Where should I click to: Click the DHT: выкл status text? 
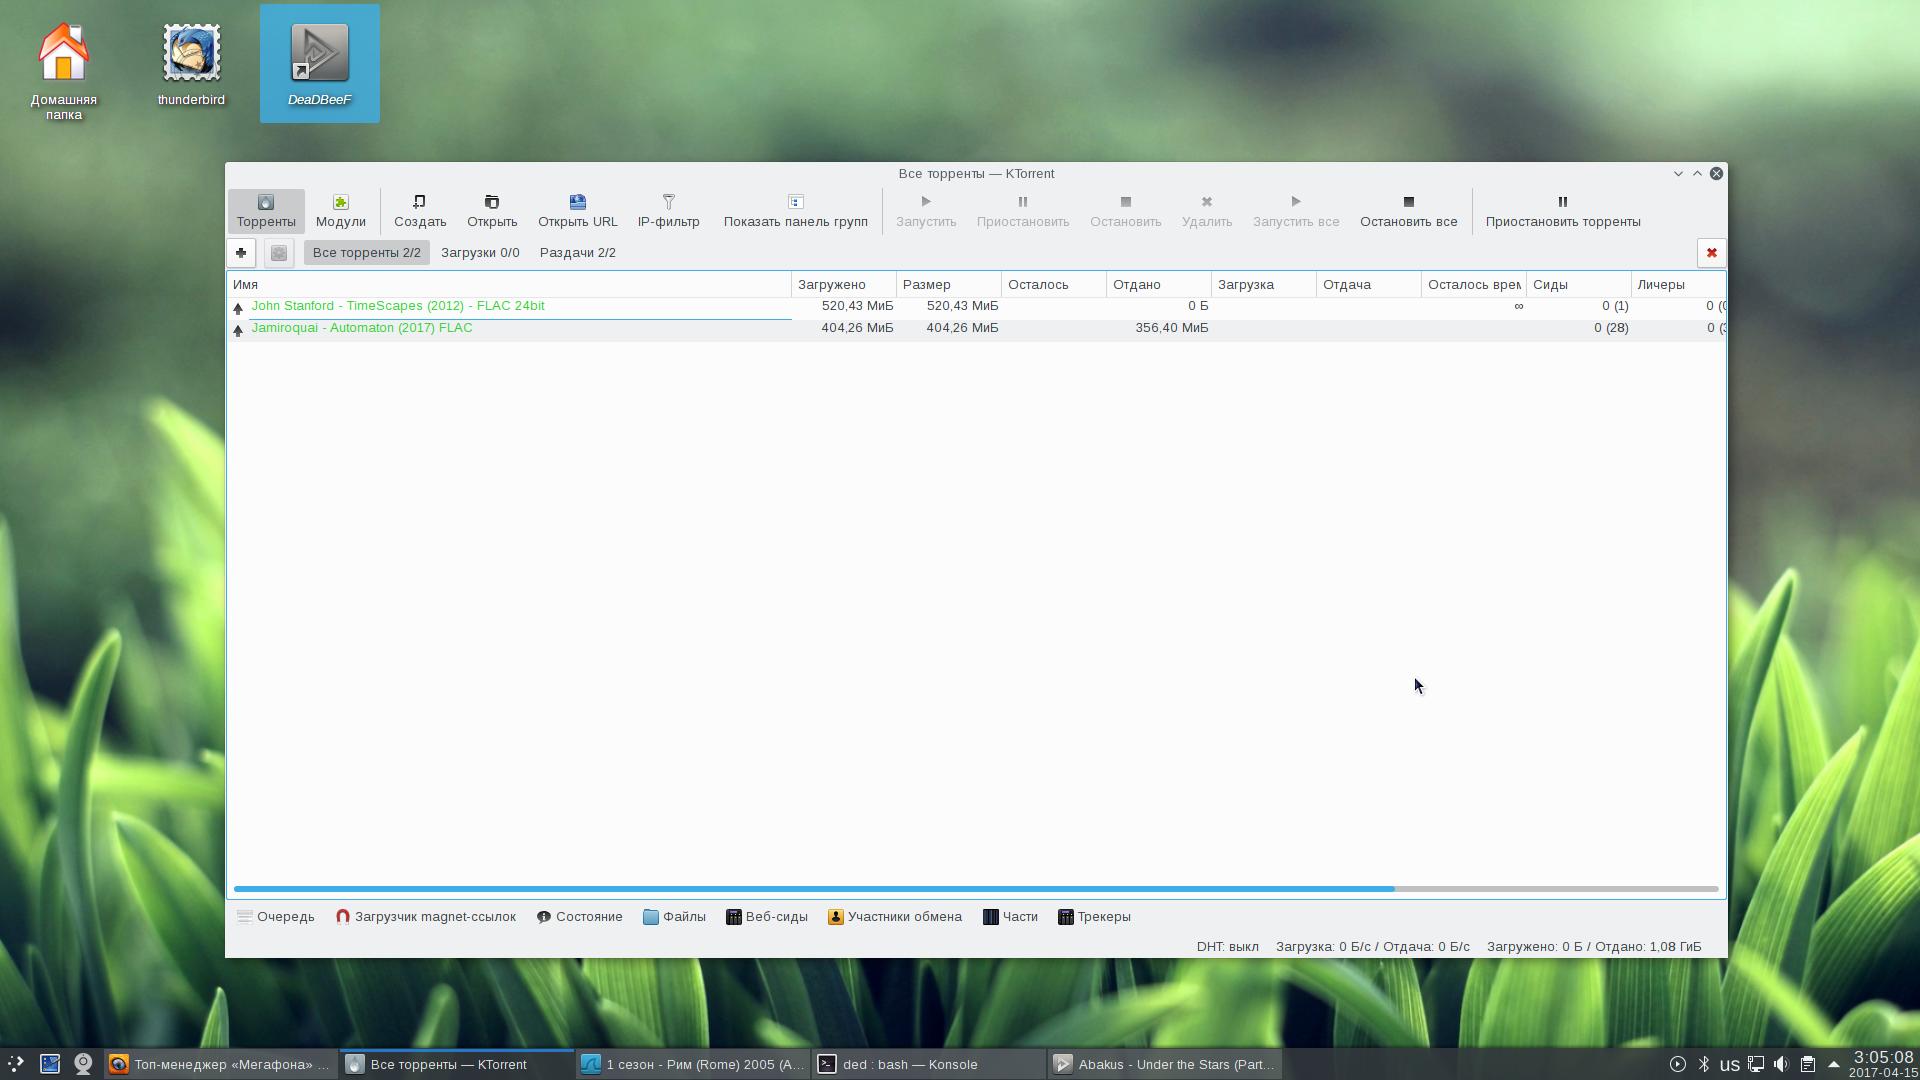point(1228,947)
